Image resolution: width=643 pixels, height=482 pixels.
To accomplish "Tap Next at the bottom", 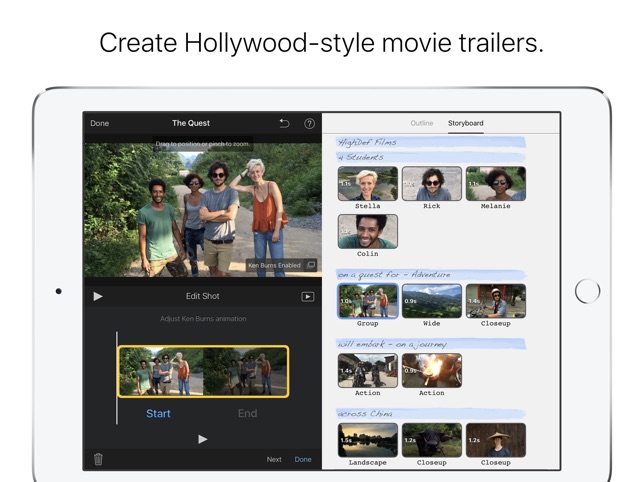I will tap(274, 459).
